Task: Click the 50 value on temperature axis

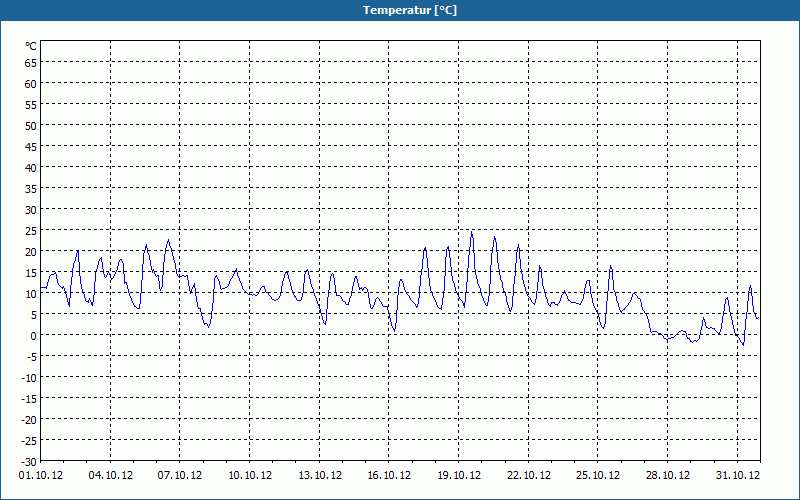Action: click(31, 126)
